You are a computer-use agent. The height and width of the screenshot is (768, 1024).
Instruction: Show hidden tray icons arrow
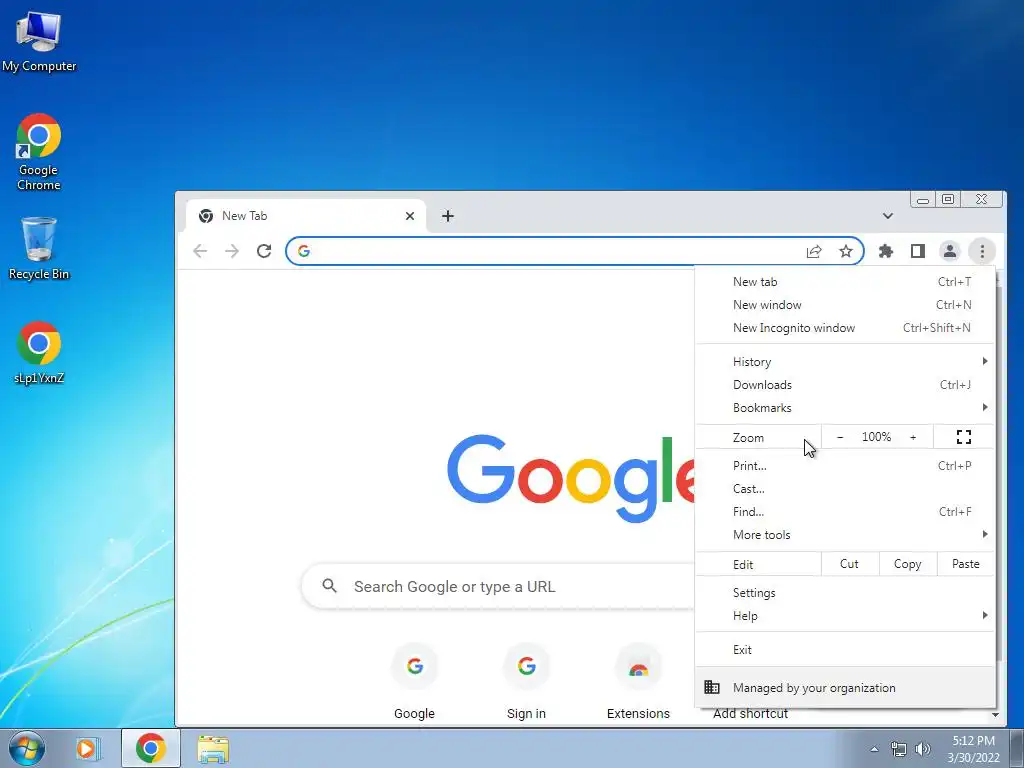point(874,749)
